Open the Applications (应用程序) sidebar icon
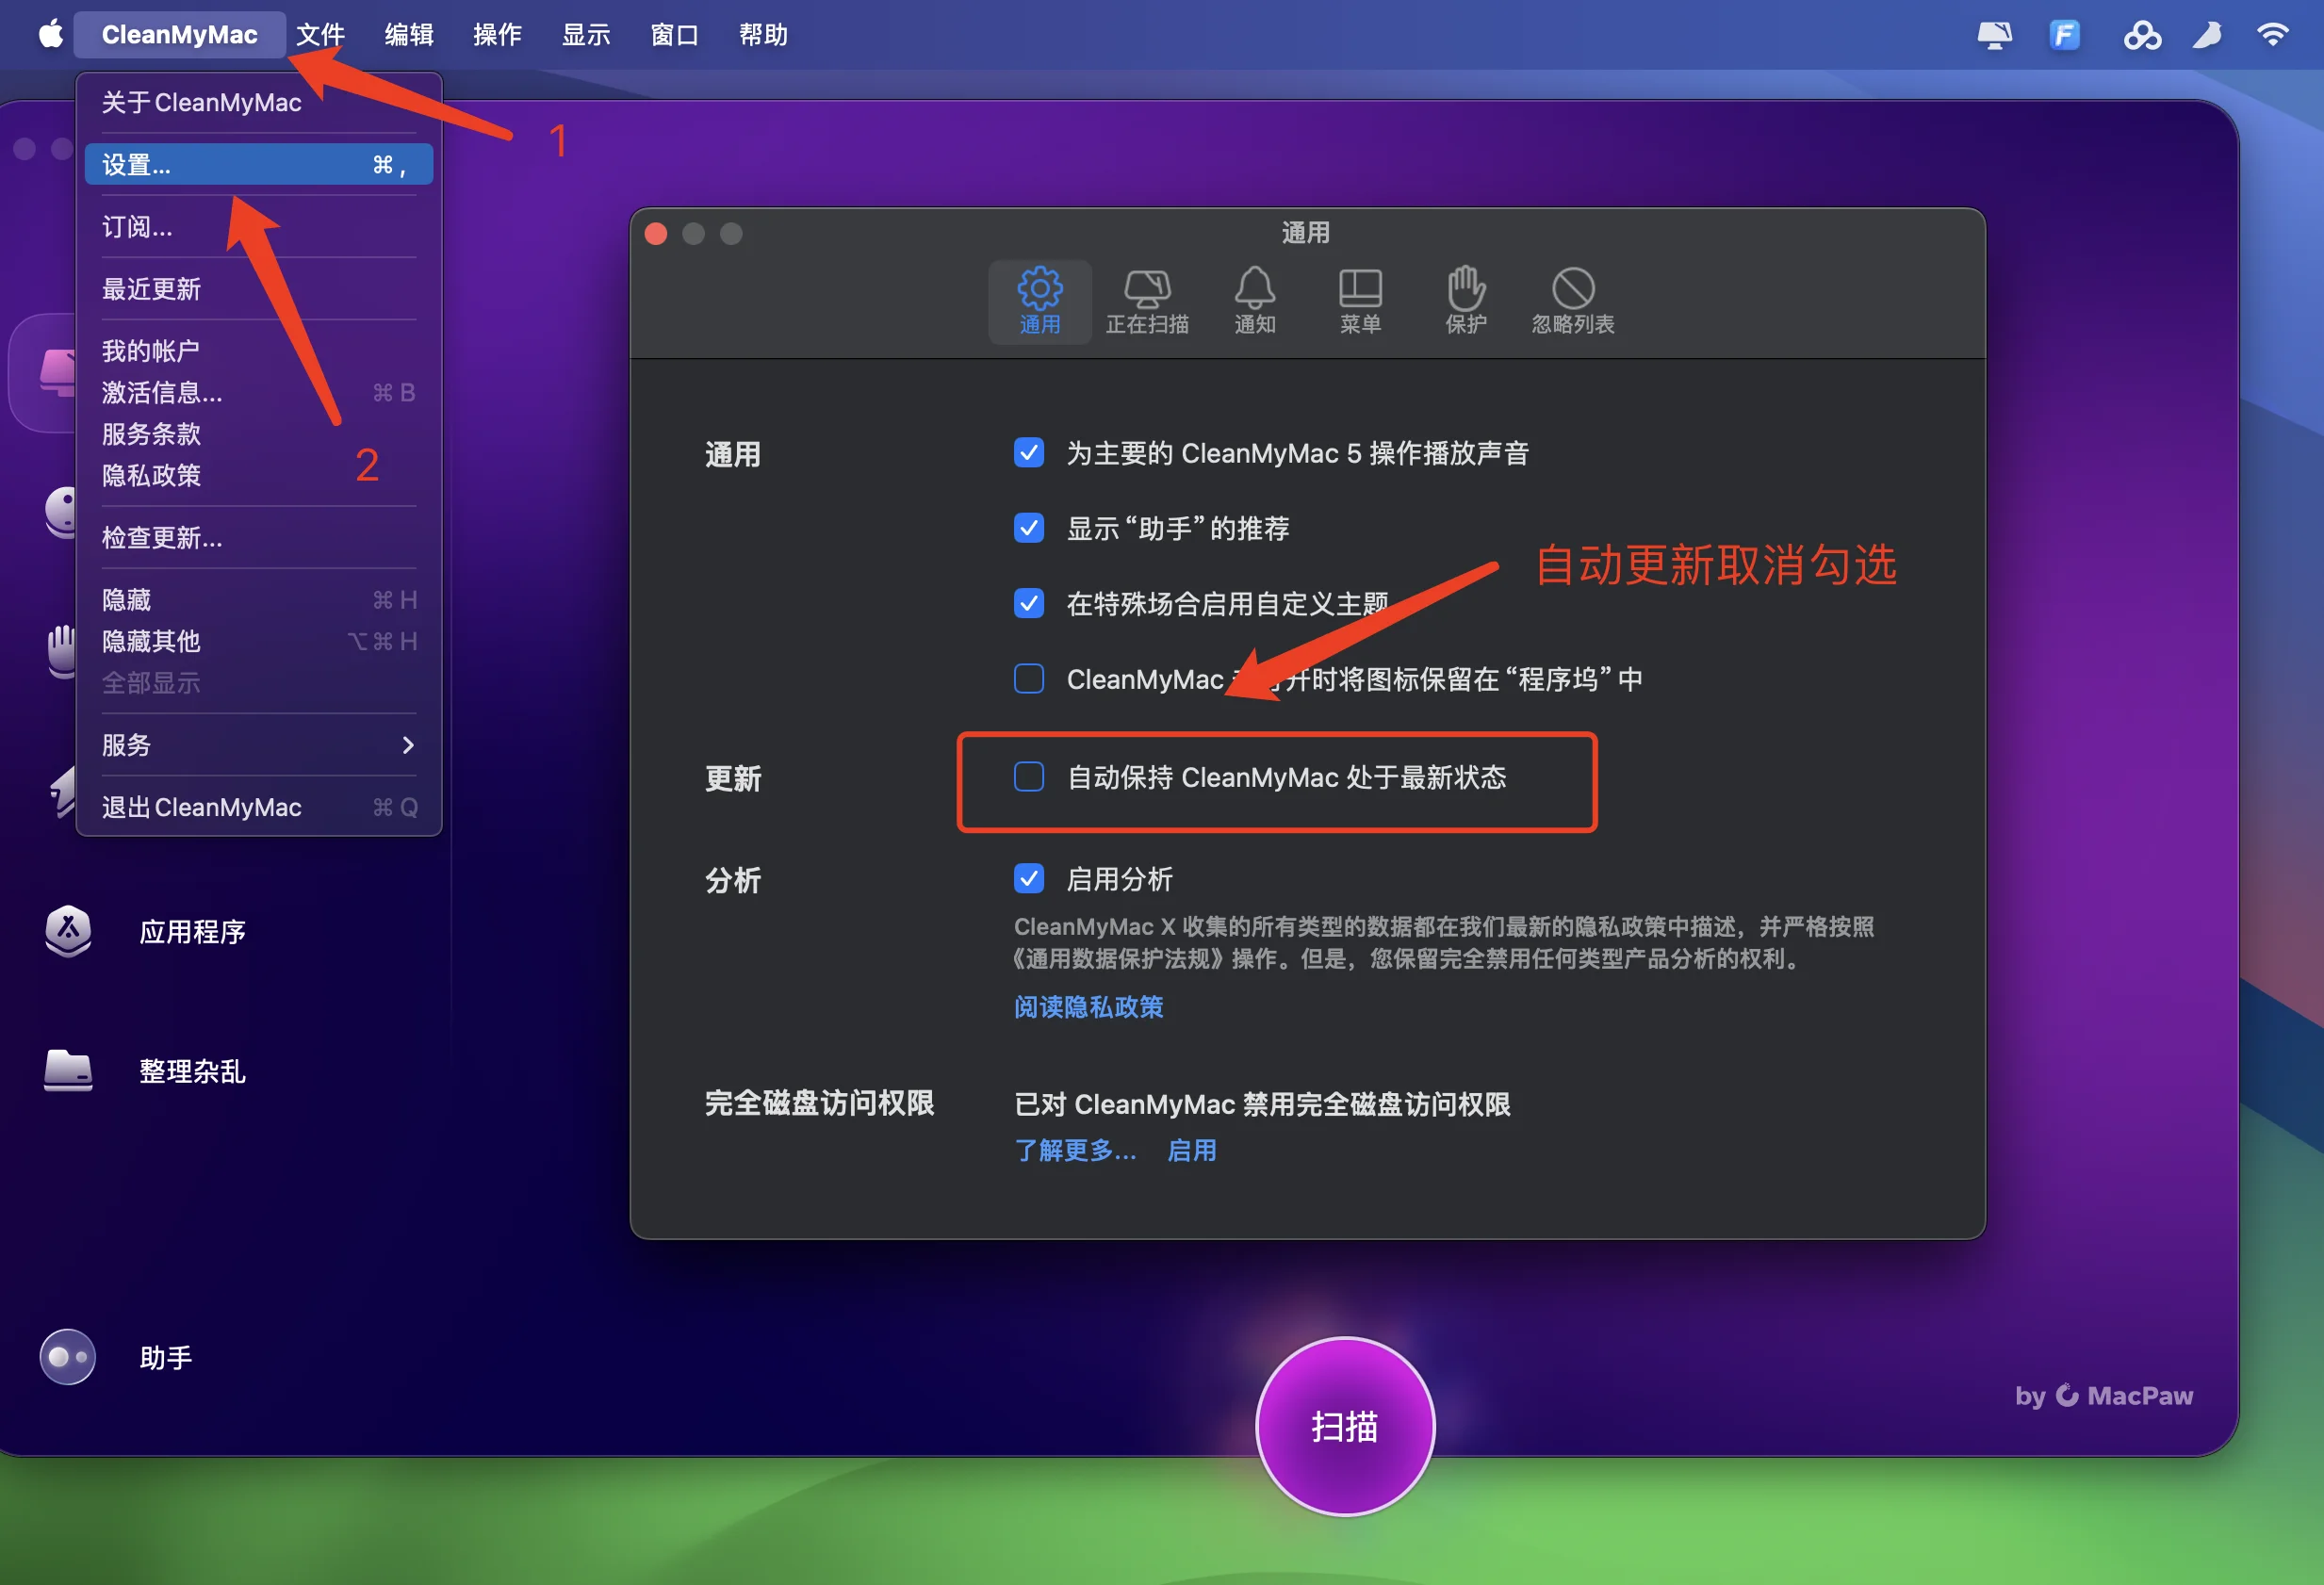Image resolution: width=2324 pixels, height=1585 pixels. click(68, 931)
